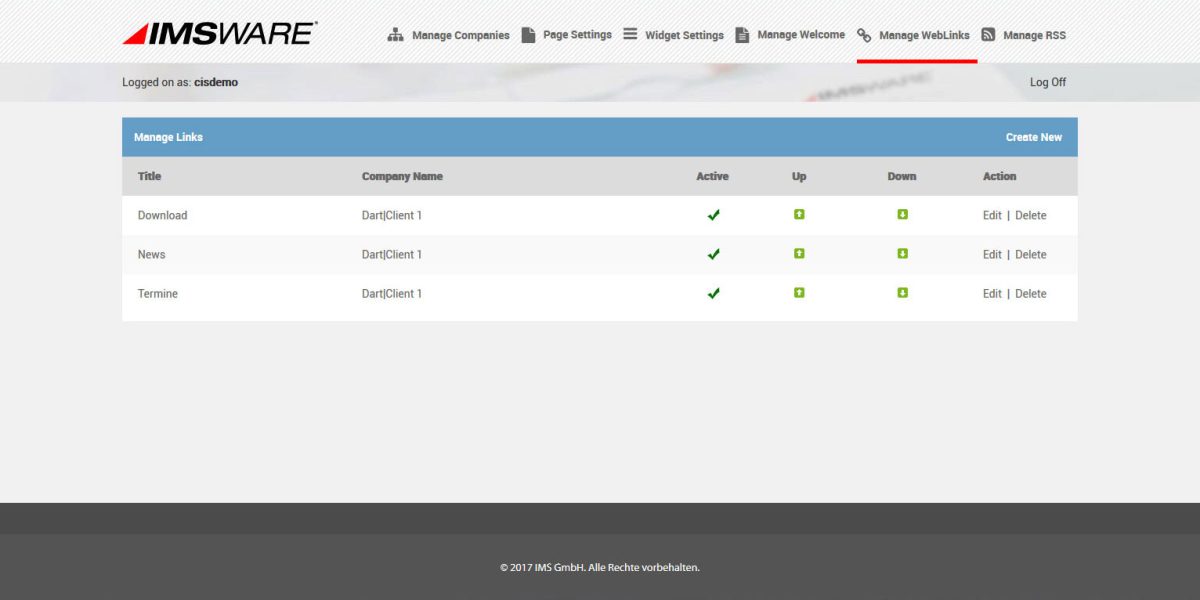Log Off from the cisdemo session
This screenshot has width=1200, height=600.
click(1047, 83)
